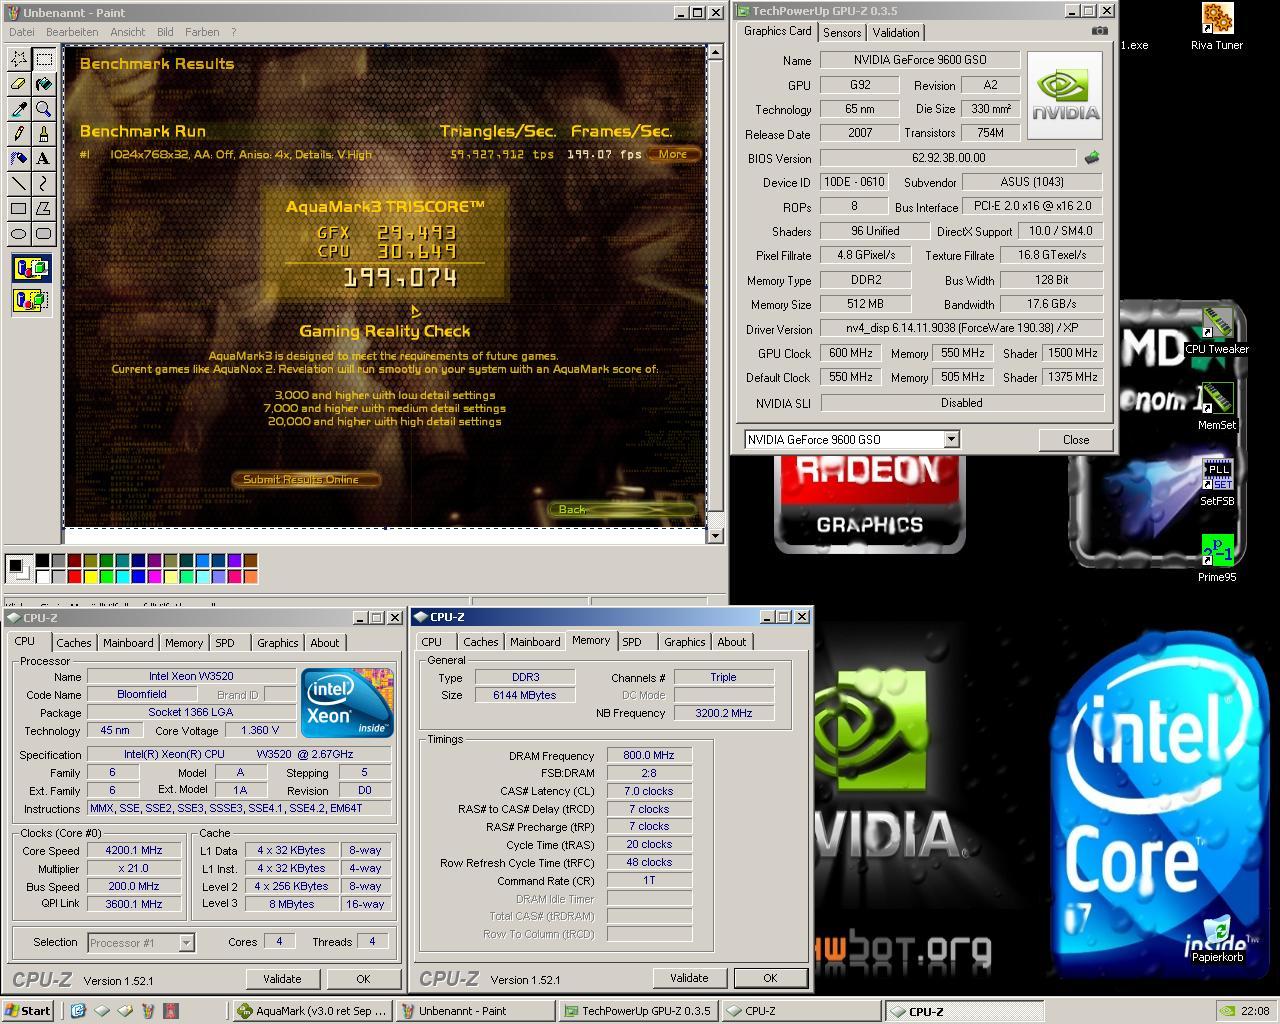The width and height of the screenshot is (1280, 1024).
Task: Launch MemSet desktop shortcut
Action: click(1216, 407)
